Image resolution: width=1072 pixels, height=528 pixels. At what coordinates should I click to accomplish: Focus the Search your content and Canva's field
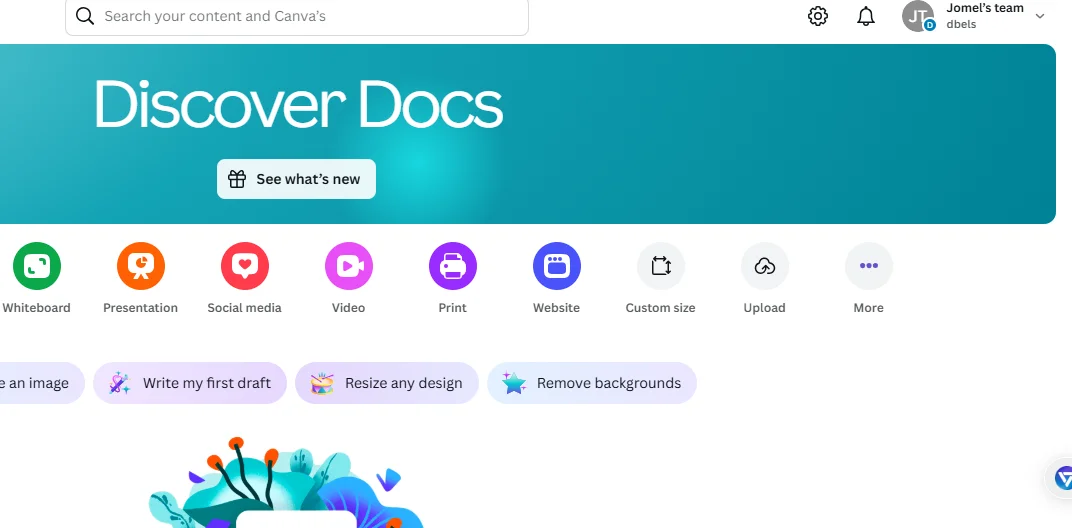tap(297, 16)
